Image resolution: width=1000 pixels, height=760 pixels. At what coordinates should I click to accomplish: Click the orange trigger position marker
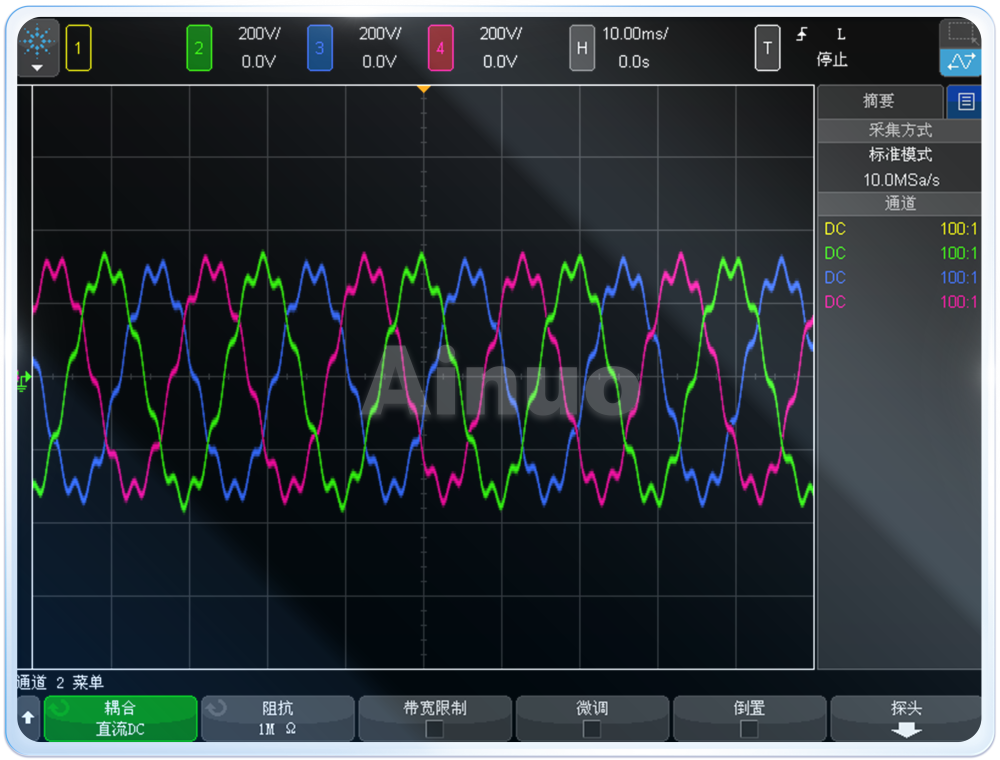[x=423, y=89]
